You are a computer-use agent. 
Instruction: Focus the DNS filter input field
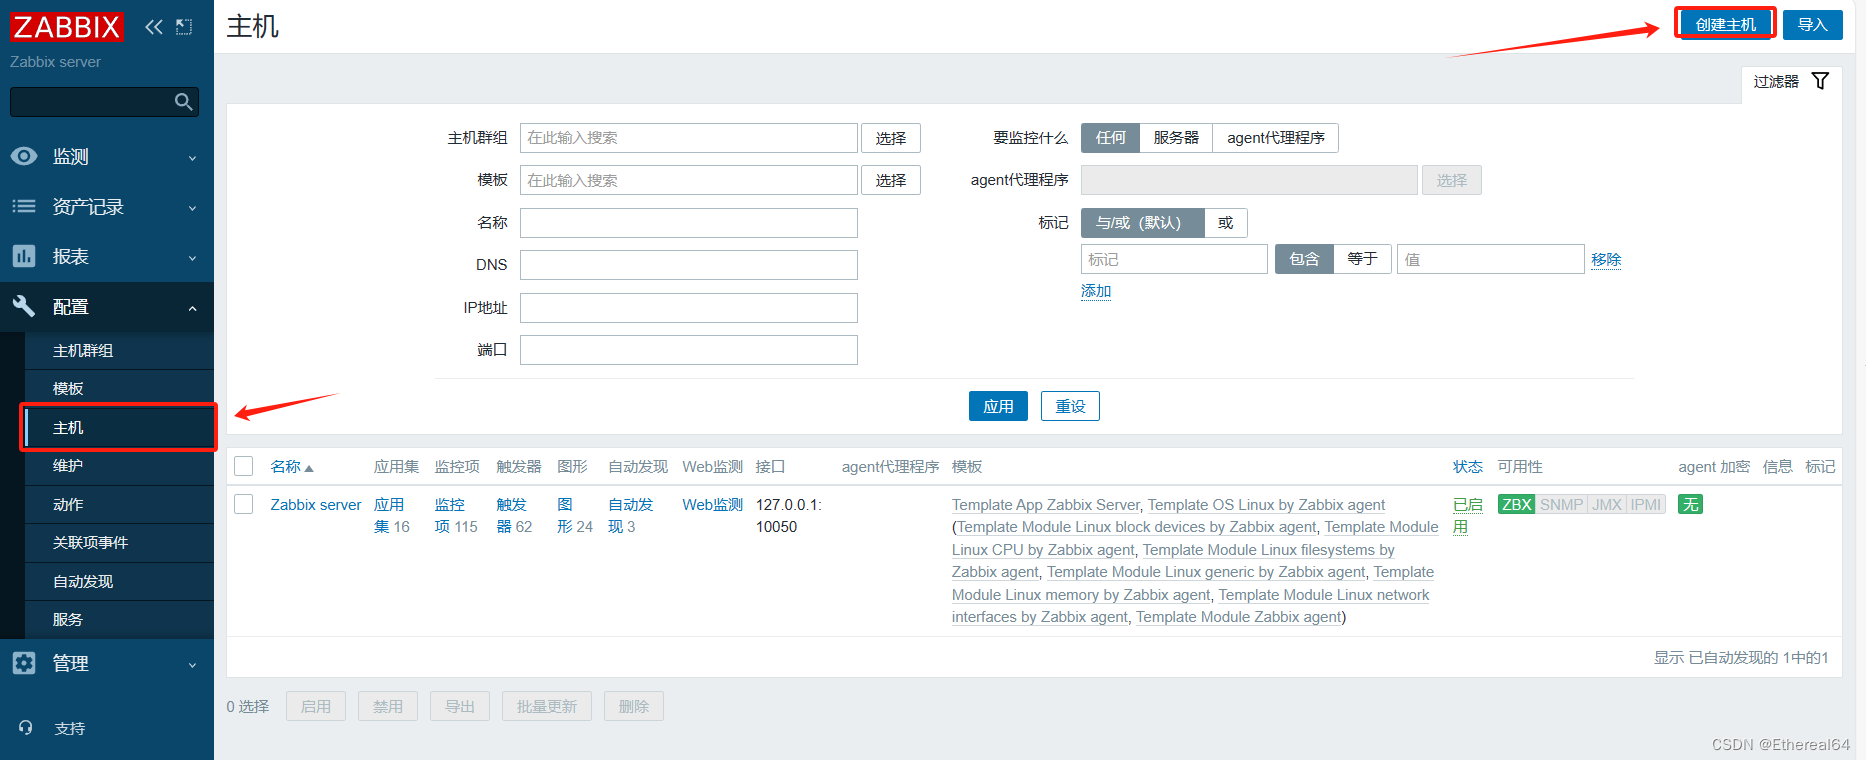pyautogui.click(x=689, y=265)
